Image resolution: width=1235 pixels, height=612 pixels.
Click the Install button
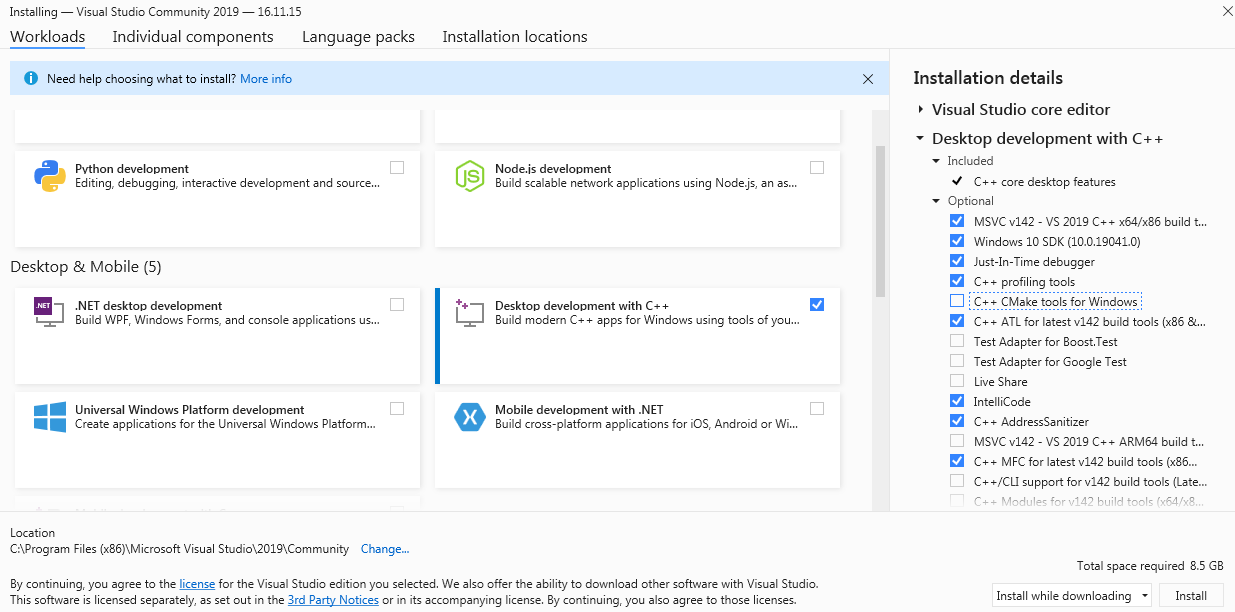[x=1191, y=596]
